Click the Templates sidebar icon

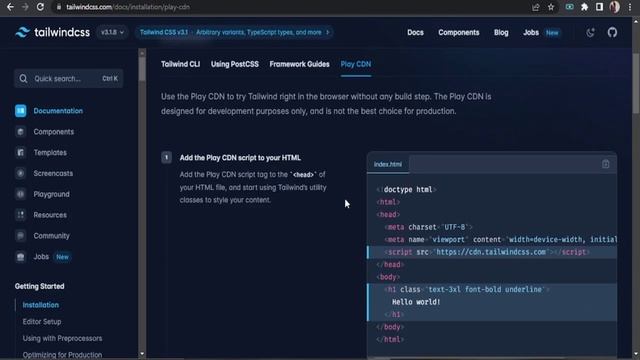[x=20, y=152]
